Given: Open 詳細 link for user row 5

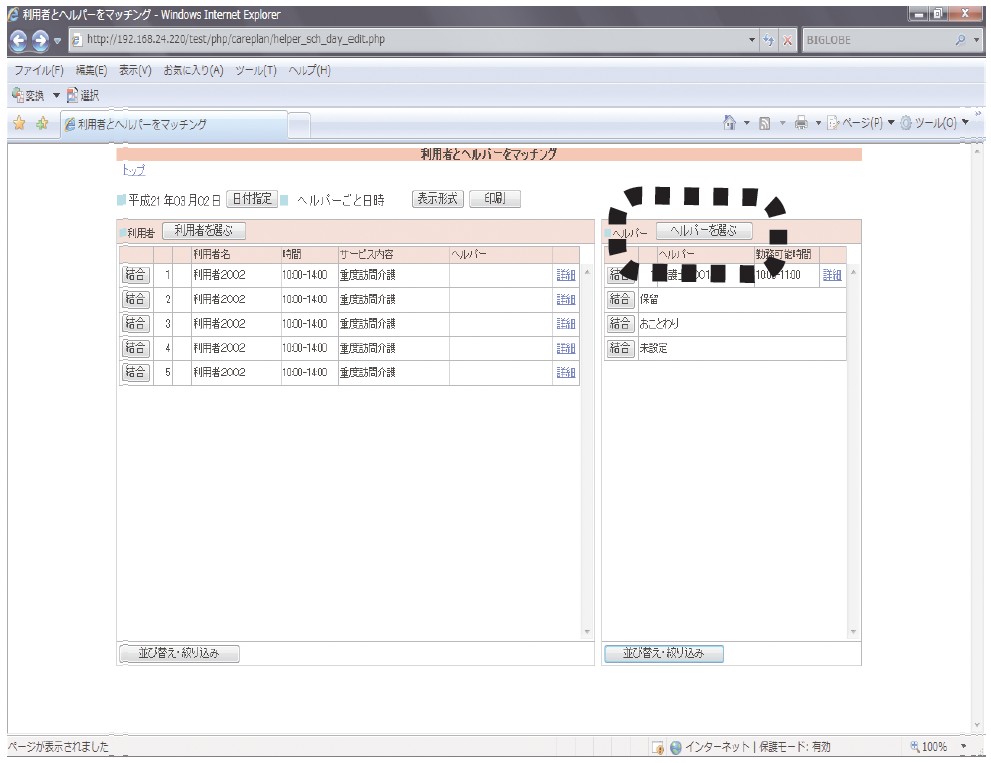Looking at the screenshot, I should [566, 372].
